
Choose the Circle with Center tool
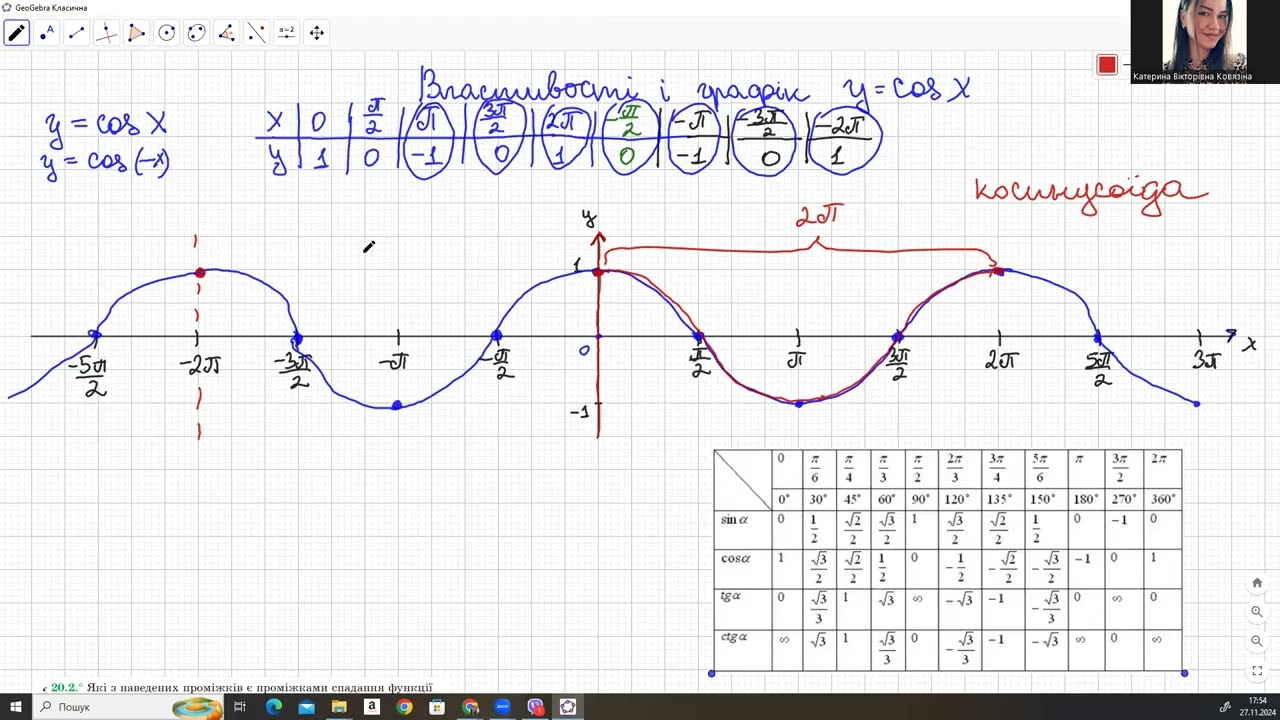tap(167, 33)
